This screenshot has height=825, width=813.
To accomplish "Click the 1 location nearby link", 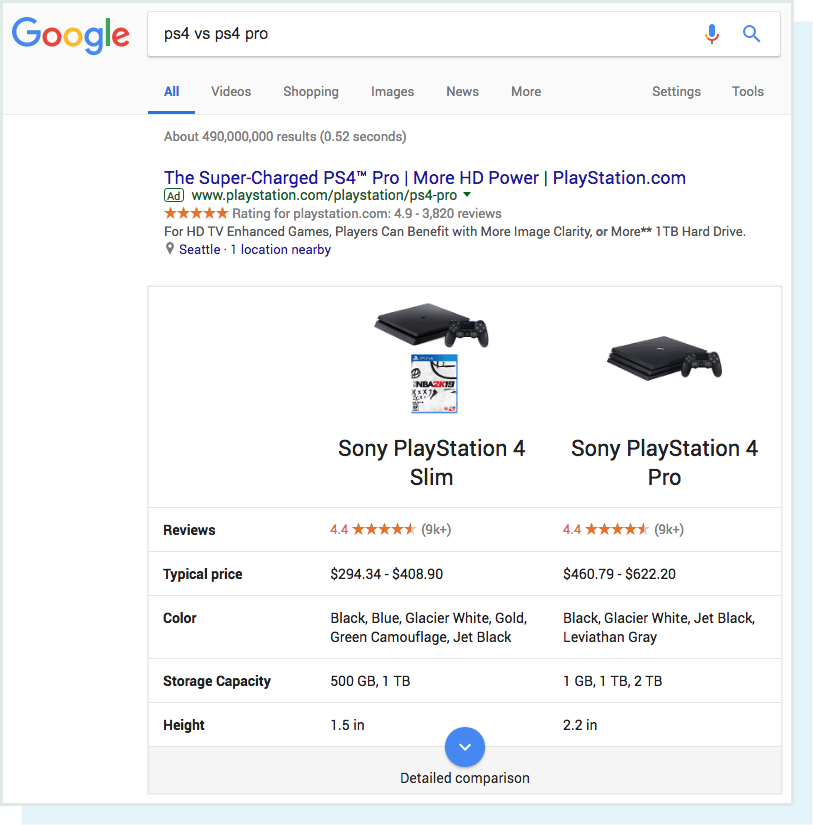I will click(280, 249).
